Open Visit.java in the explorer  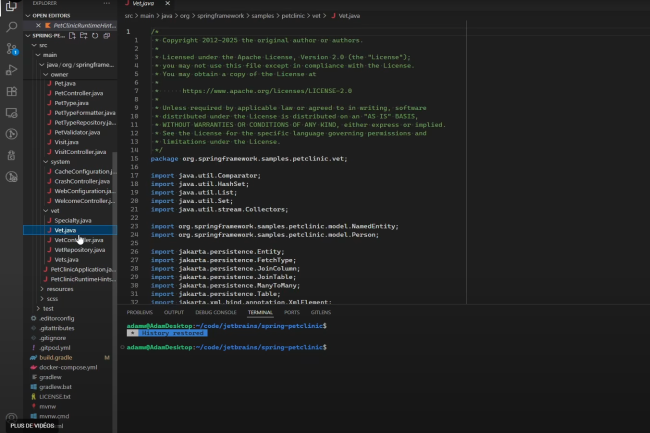(66, 142)
